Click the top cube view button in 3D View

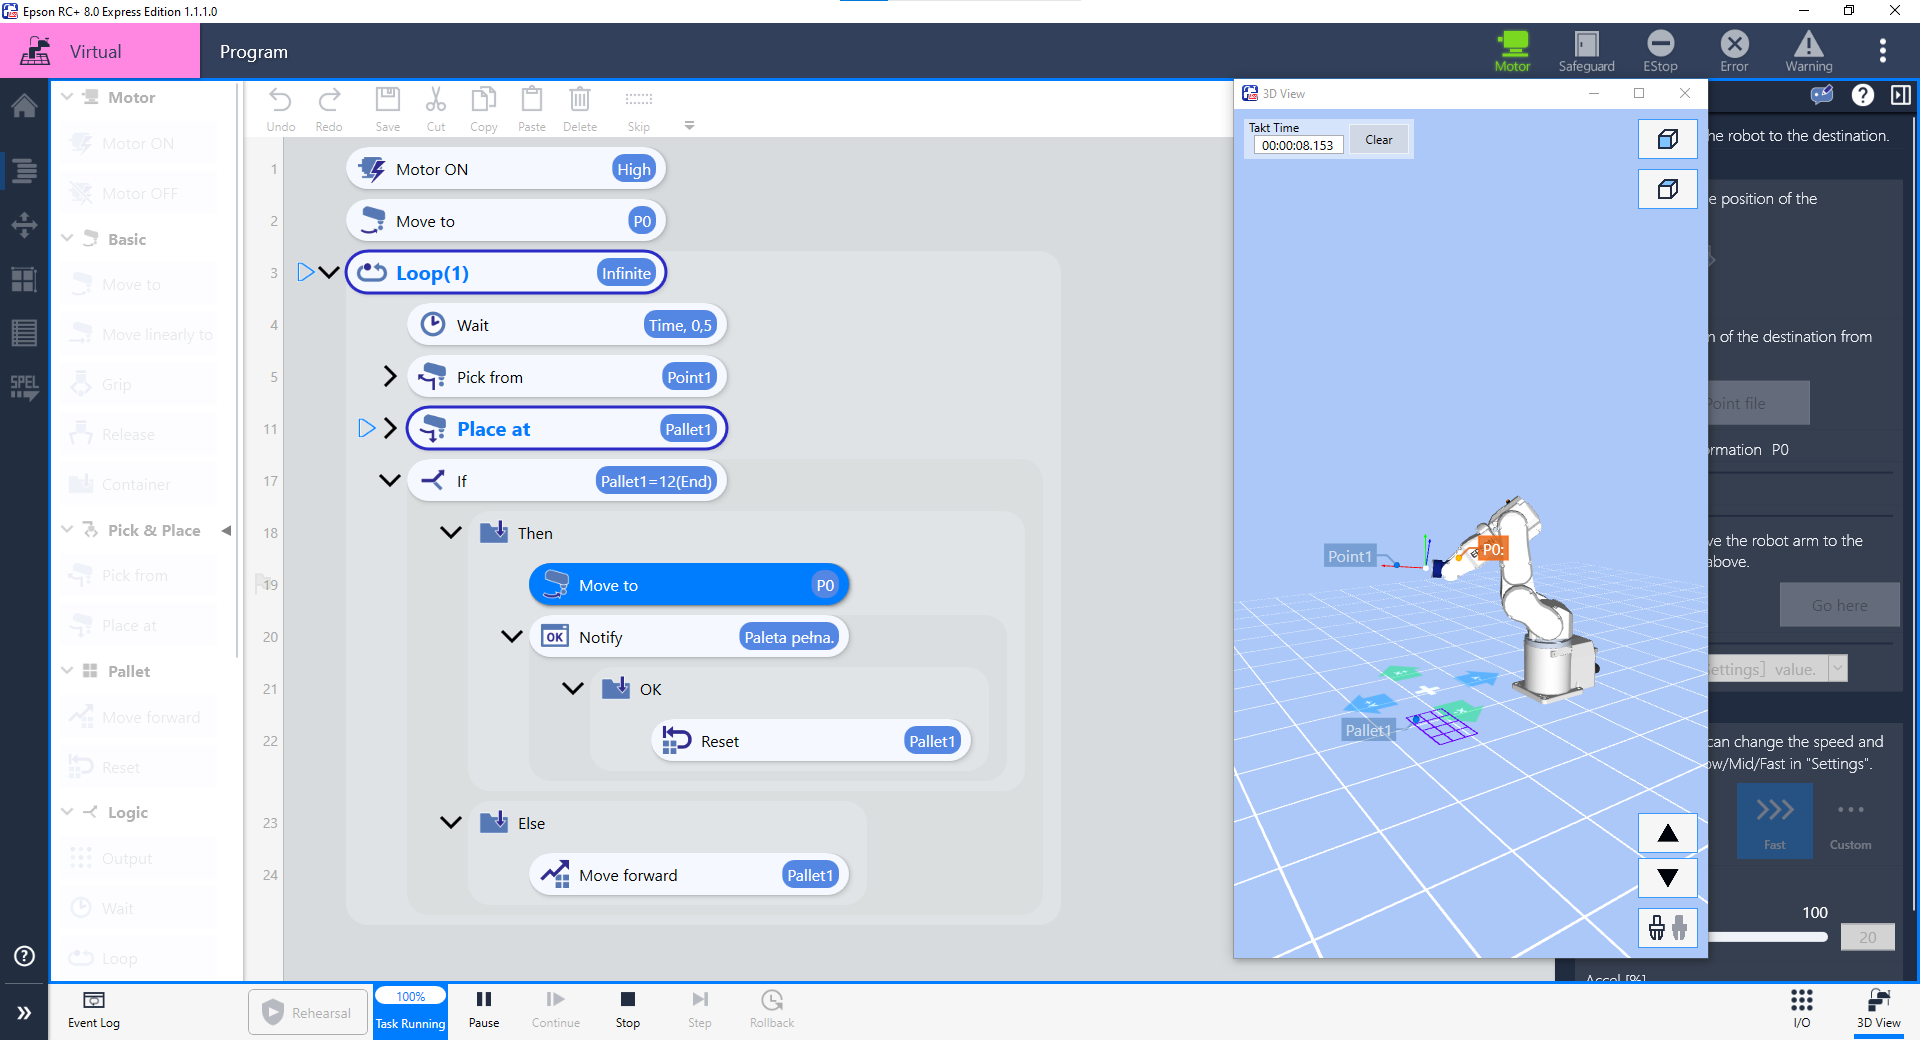[1667, 139]
